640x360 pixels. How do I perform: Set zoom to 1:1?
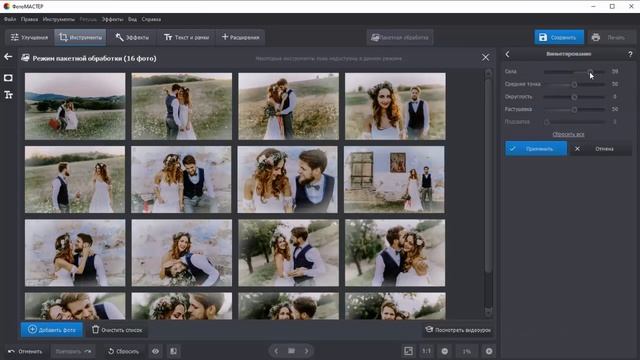point(427,351)
